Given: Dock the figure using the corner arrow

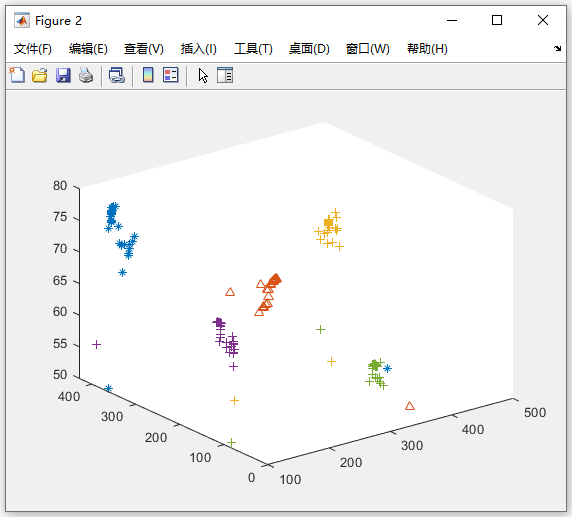Looking at the screenshot, I should tap(557, 49).
